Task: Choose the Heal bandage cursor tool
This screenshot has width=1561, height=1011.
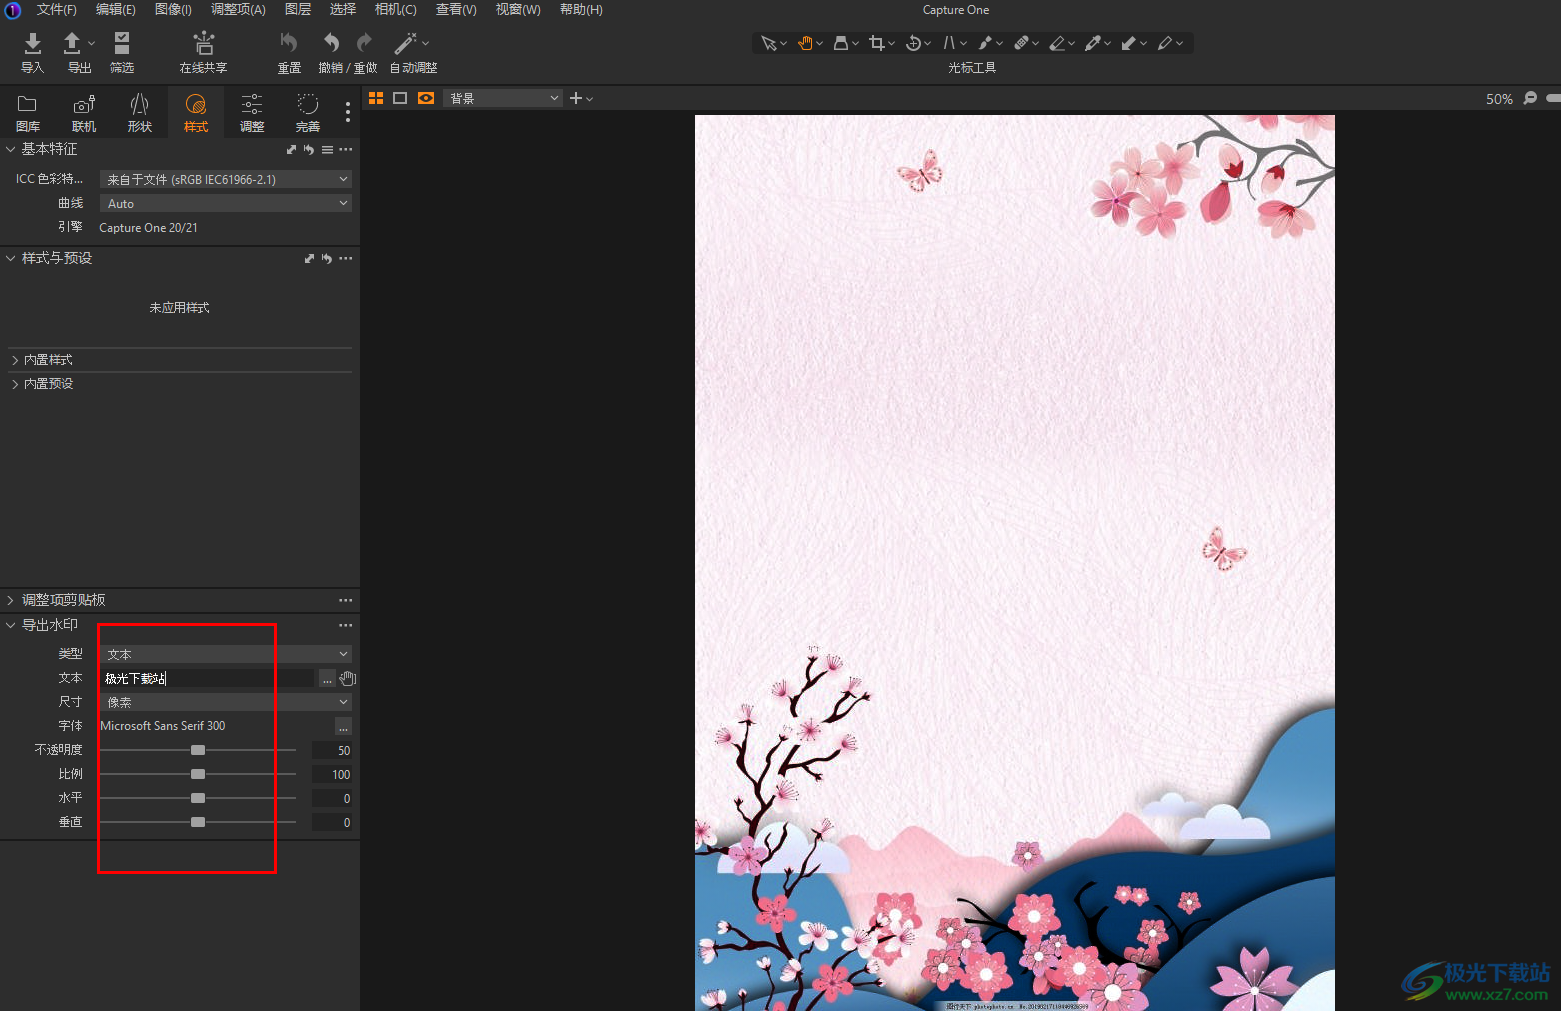Action: (x=1021, y=43)
